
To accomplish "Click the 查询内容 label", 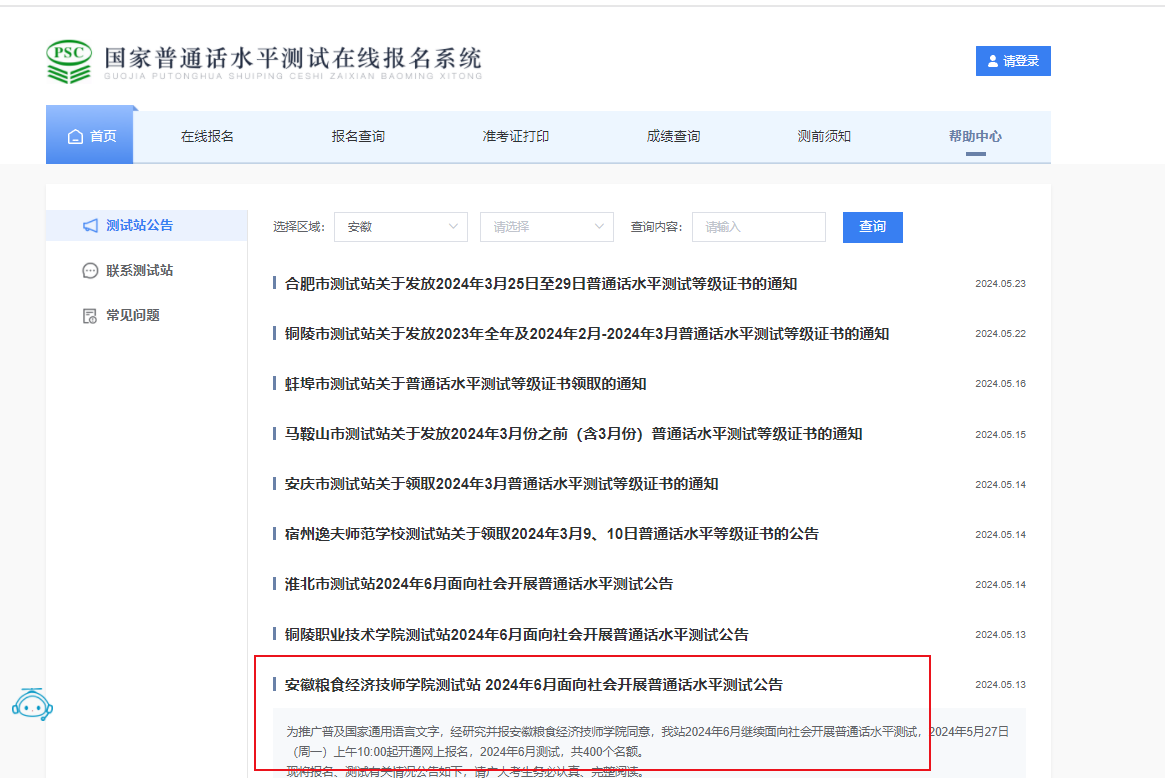I will point(656,227).
